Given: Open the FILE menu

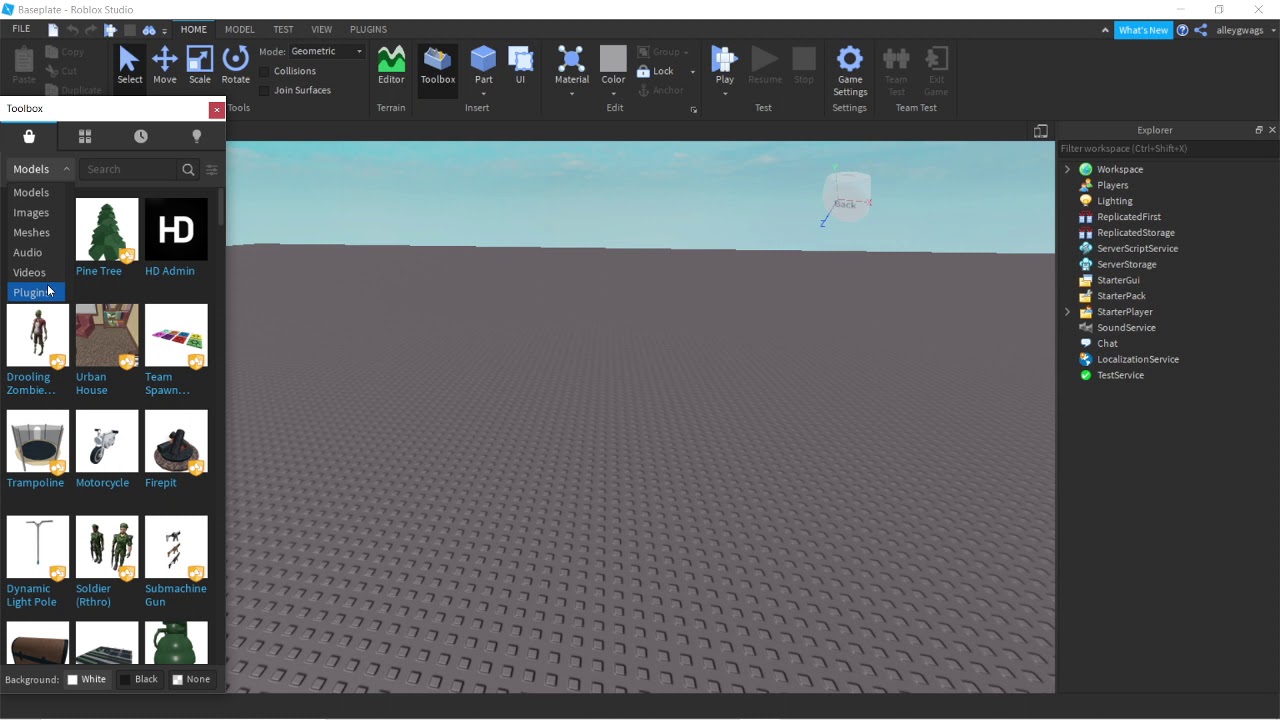Looking at the screenshot, I should pos(21,29).
